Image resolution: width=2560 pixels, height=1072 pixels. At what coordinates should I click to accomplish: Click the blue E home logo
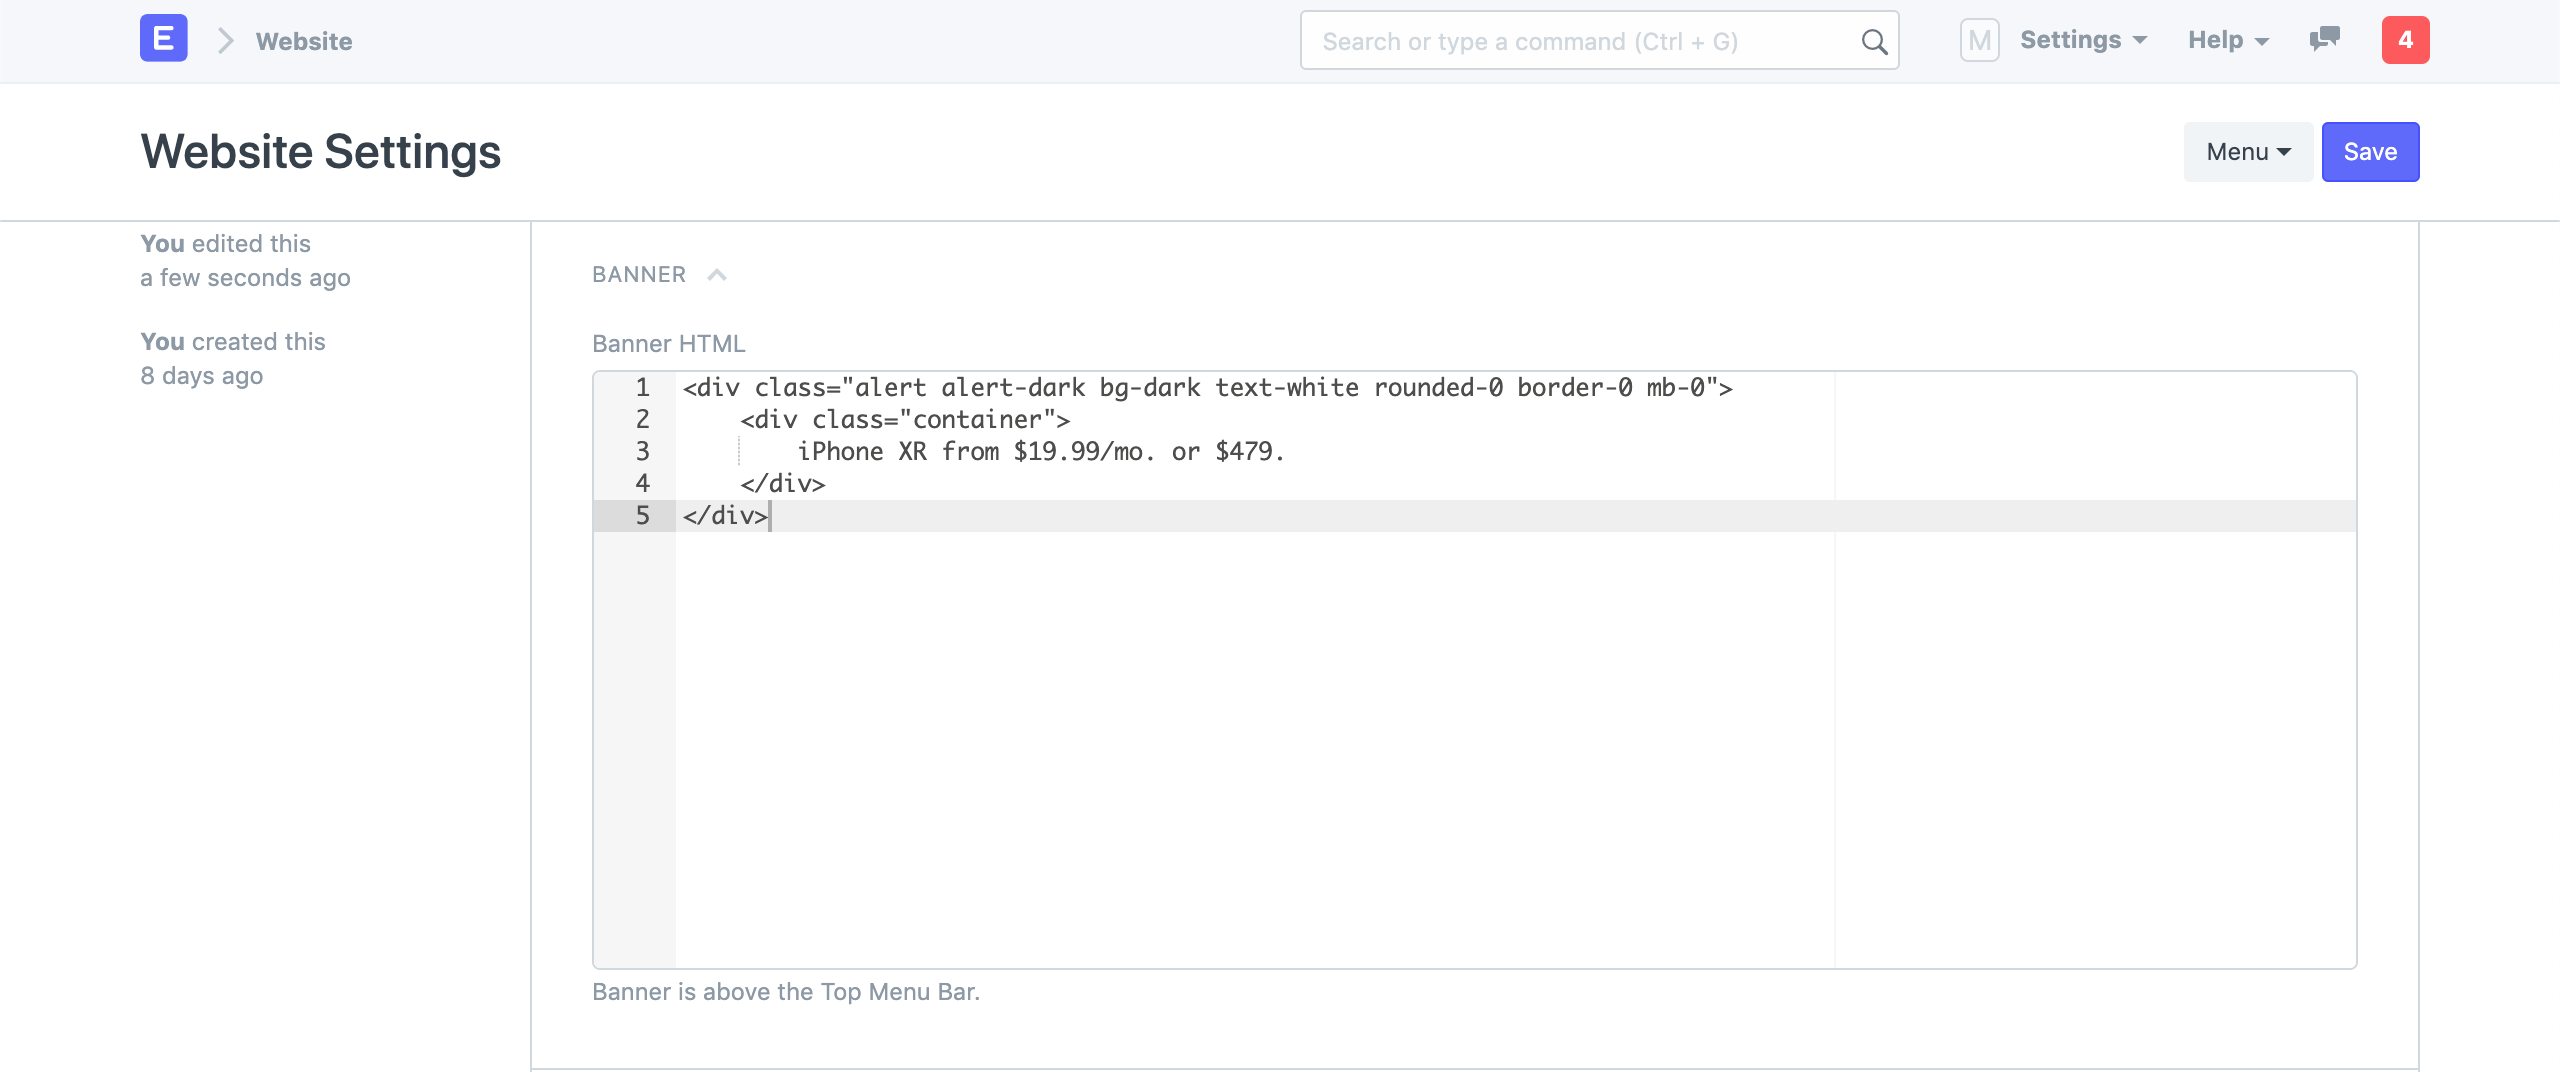tap(163, 40)
